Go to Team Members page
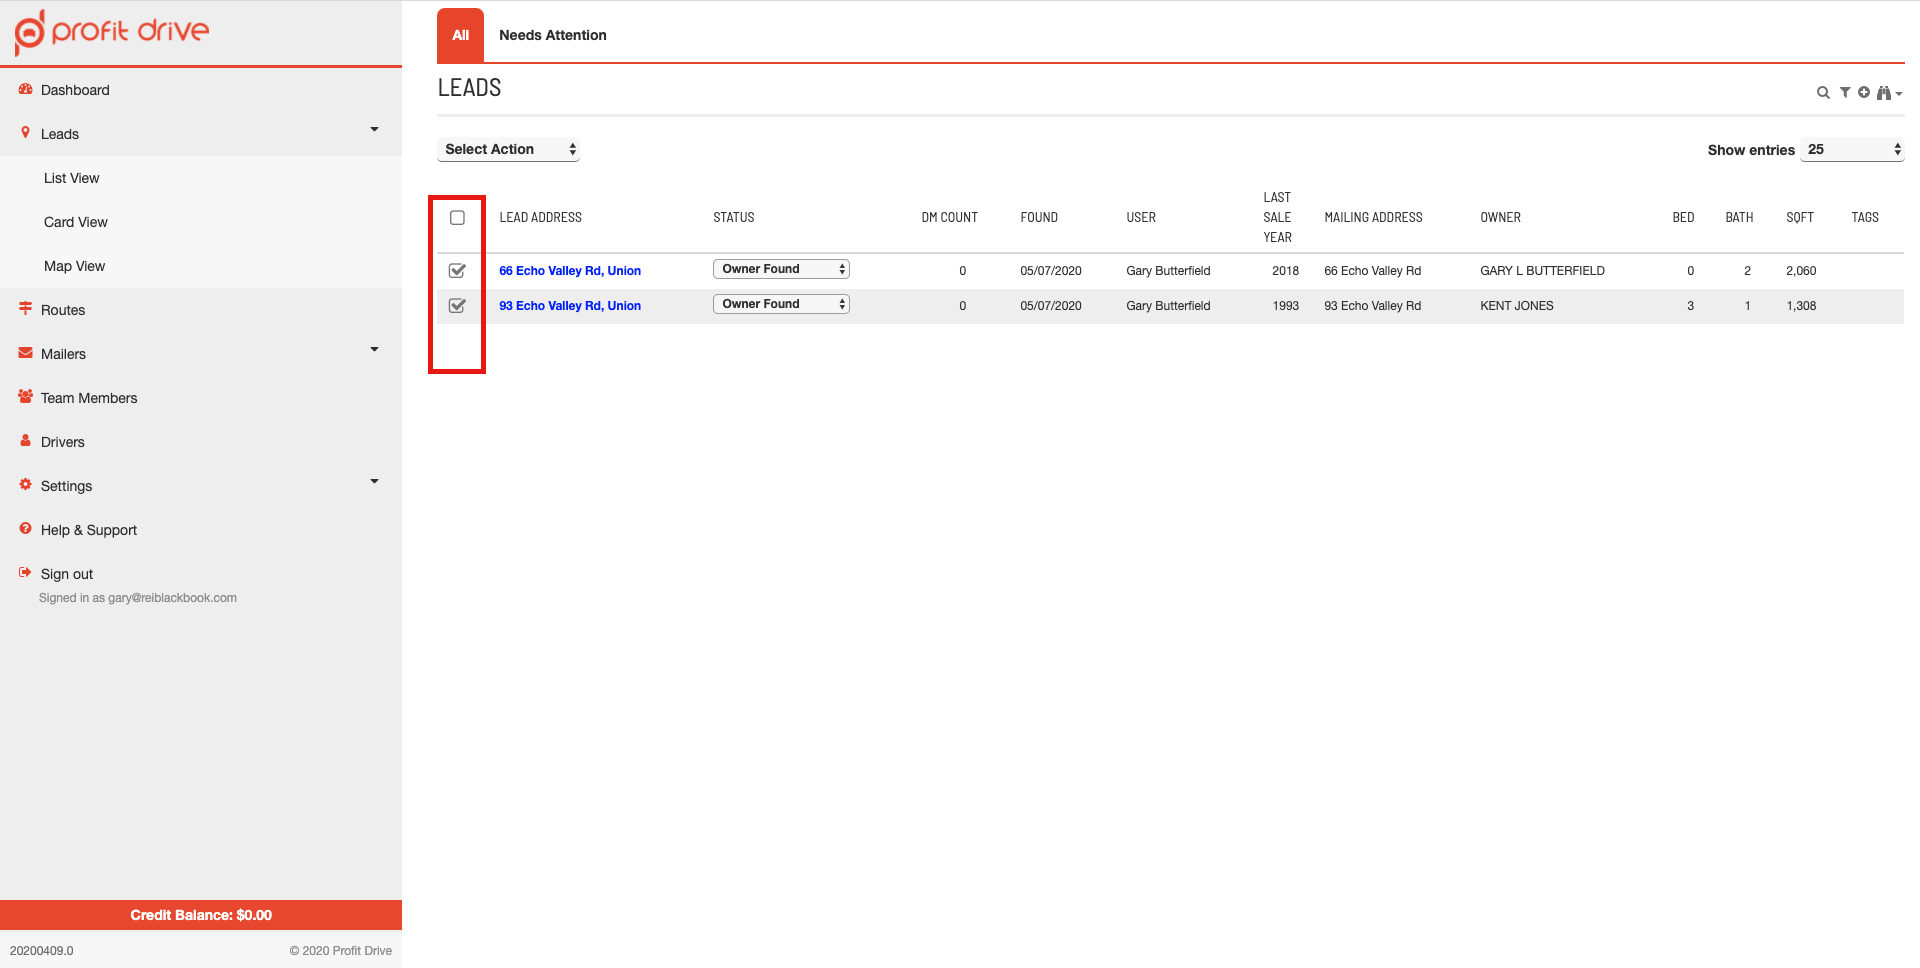 (89, 398)
